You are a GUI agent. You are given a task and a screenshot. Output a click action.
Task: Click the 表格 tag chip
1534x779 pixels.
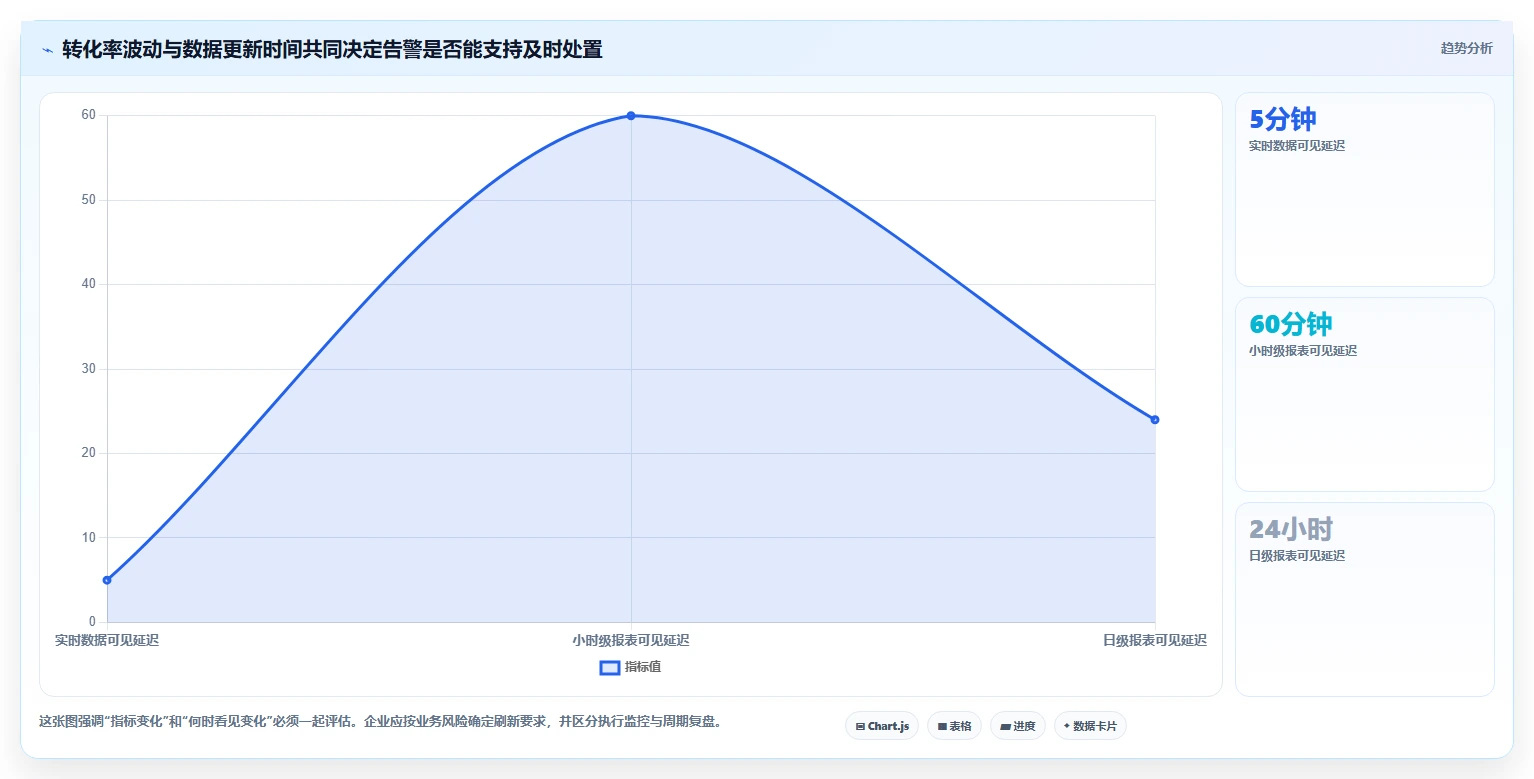pos(954,726)
